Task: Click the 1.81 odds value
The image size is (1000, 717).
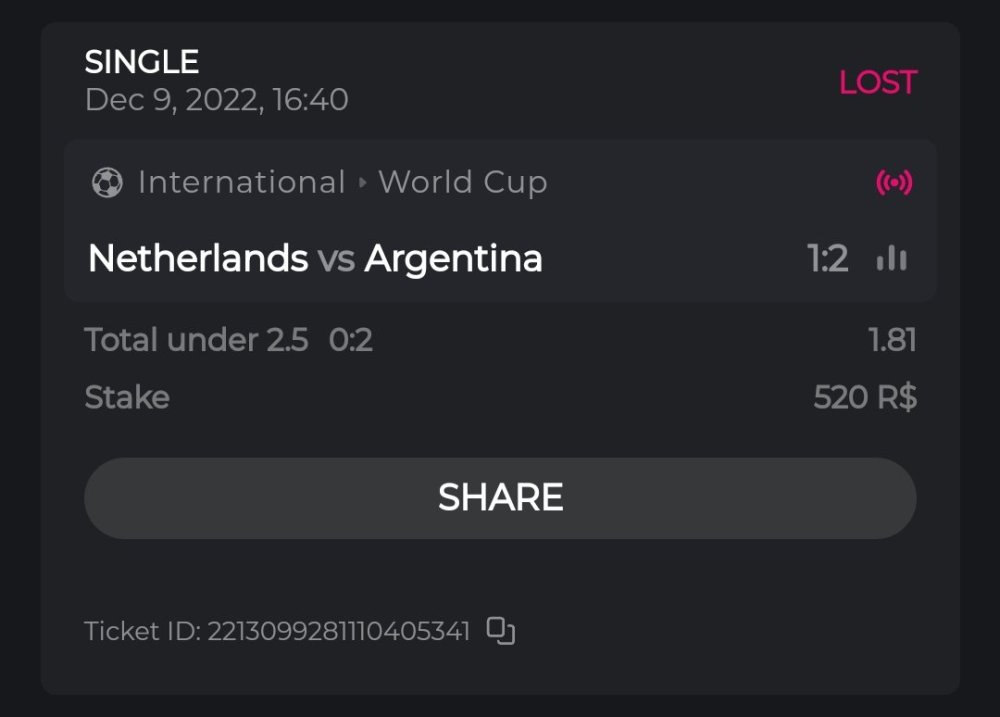Action: coord(892,340)
